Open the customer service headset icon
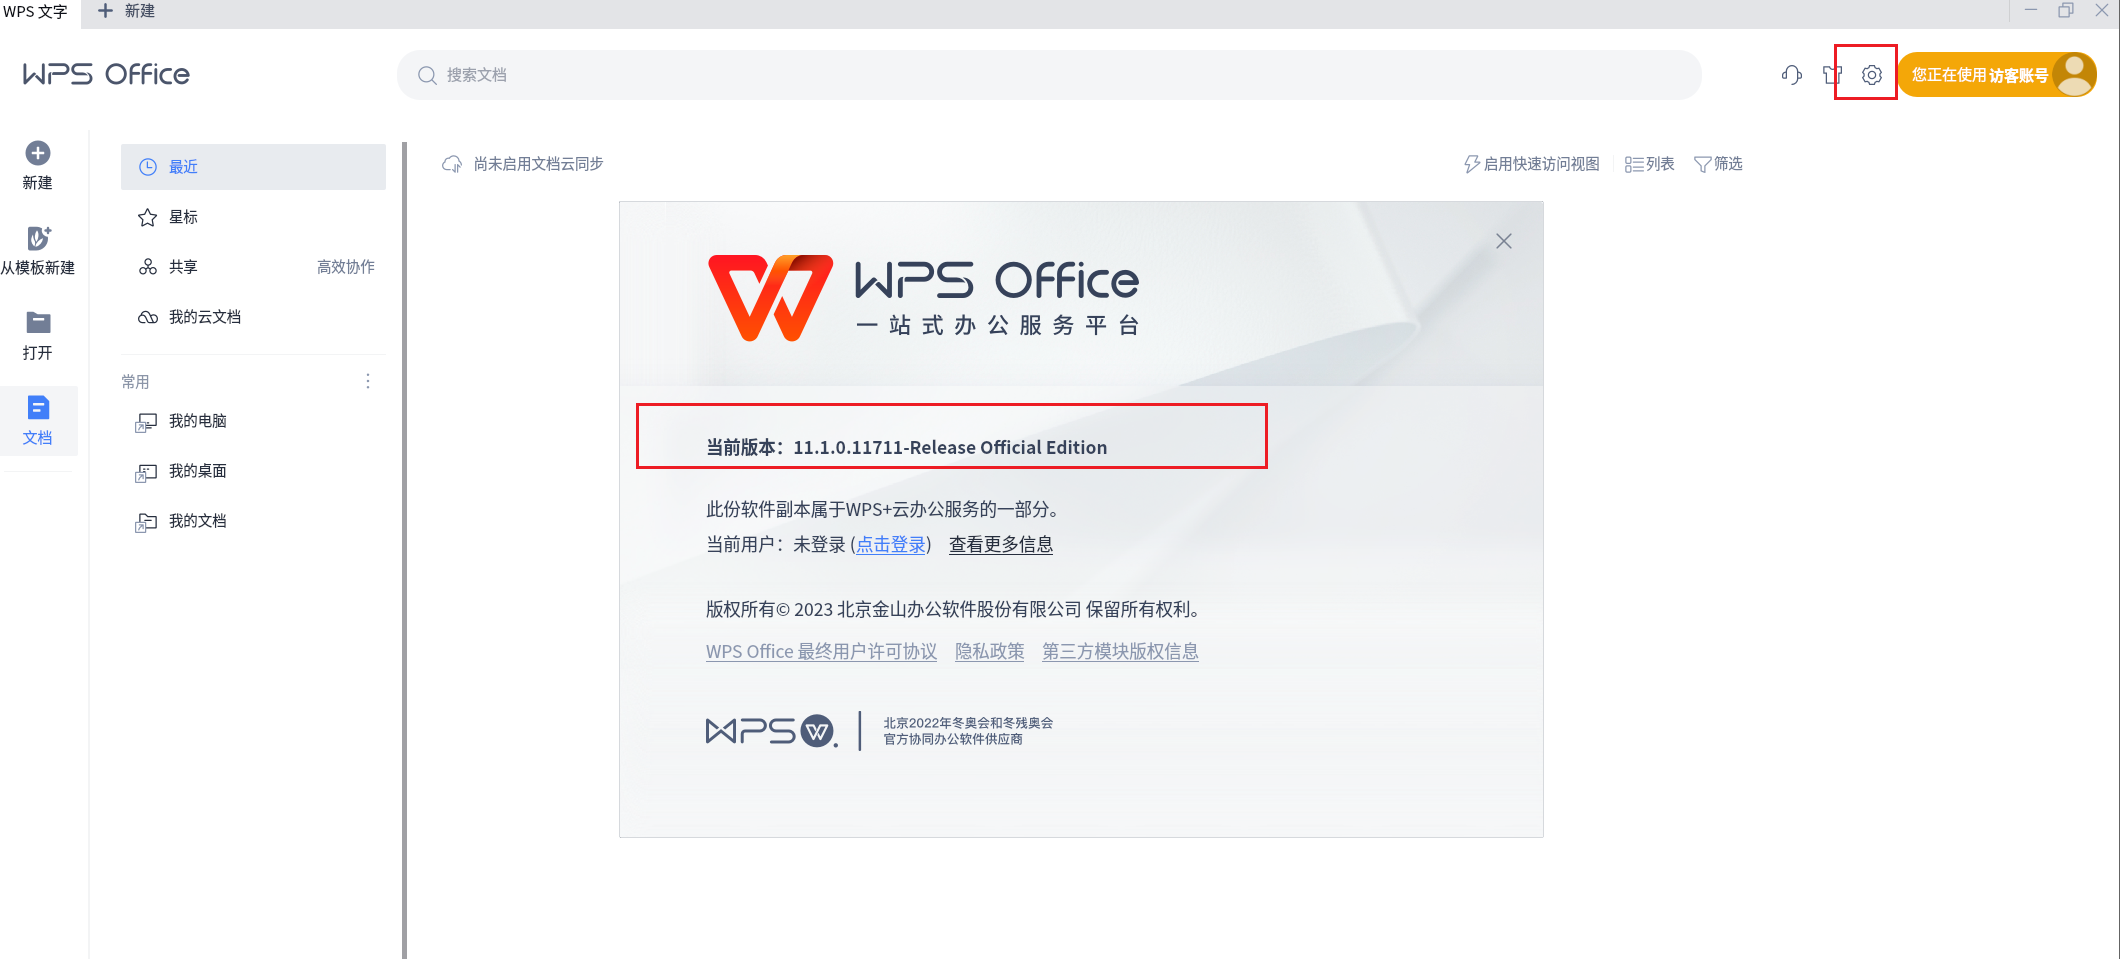 (1792, 75)
